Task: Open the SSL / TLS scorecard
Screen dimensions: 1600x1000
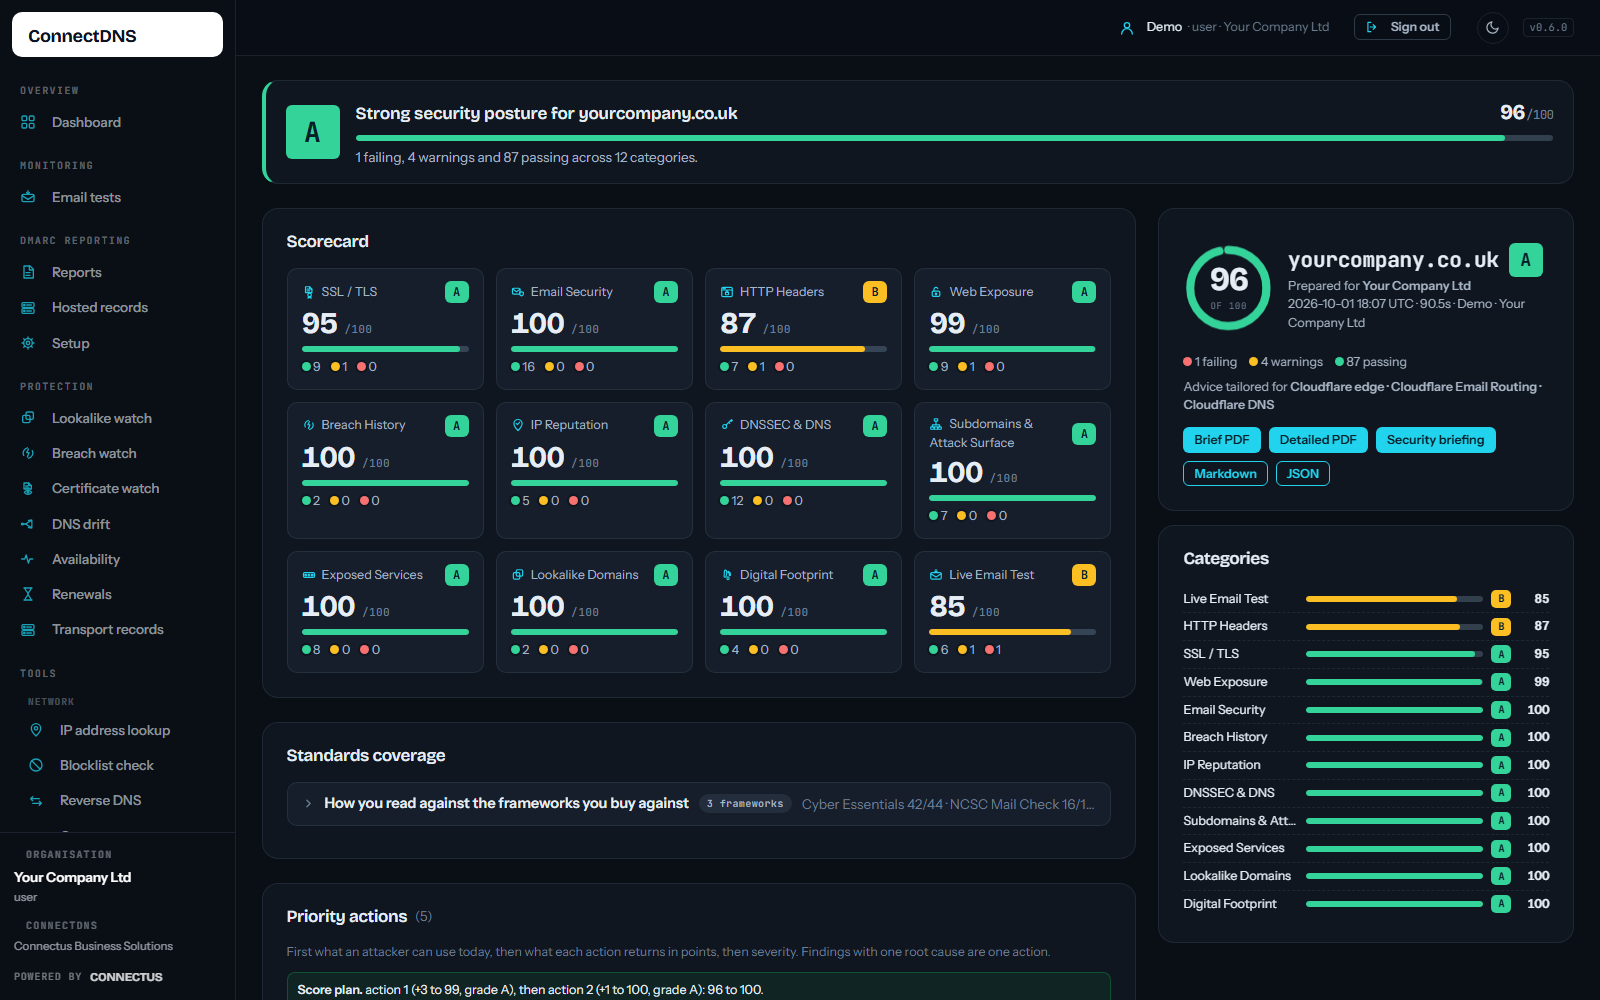Action: [x=385, y=329]
